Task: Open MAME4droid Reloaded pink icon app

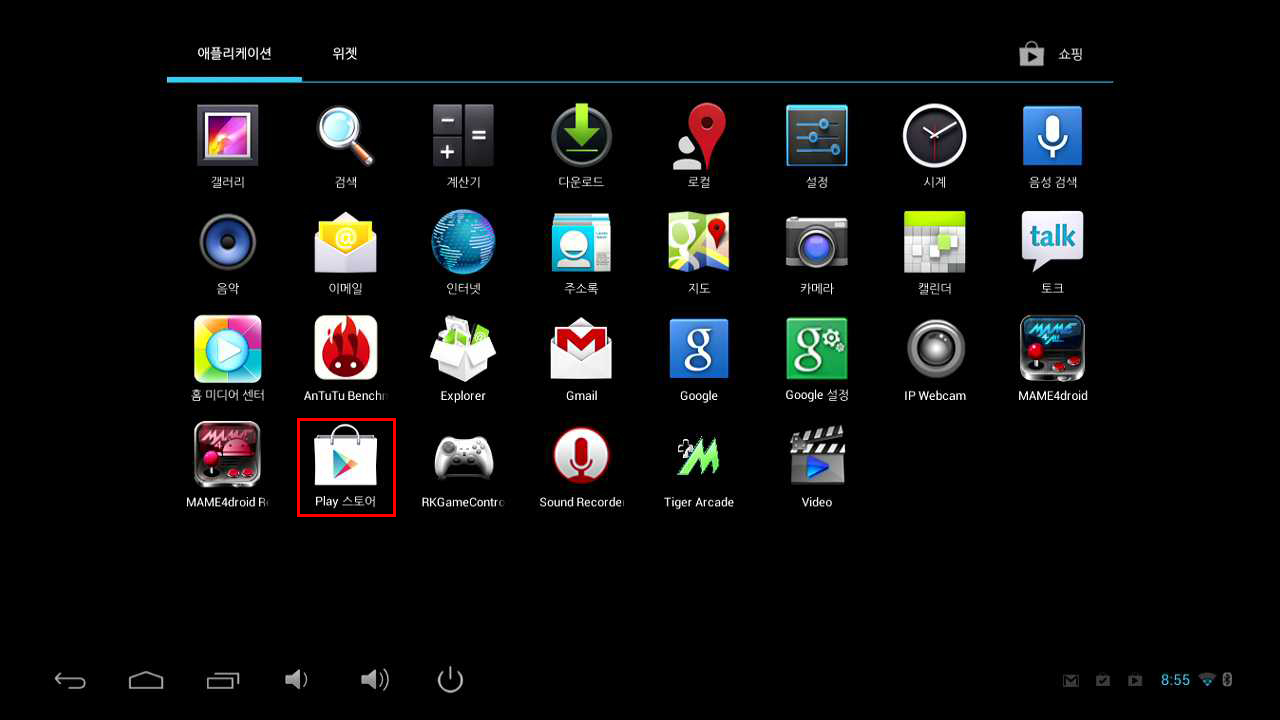Action: tap(228, 465)
